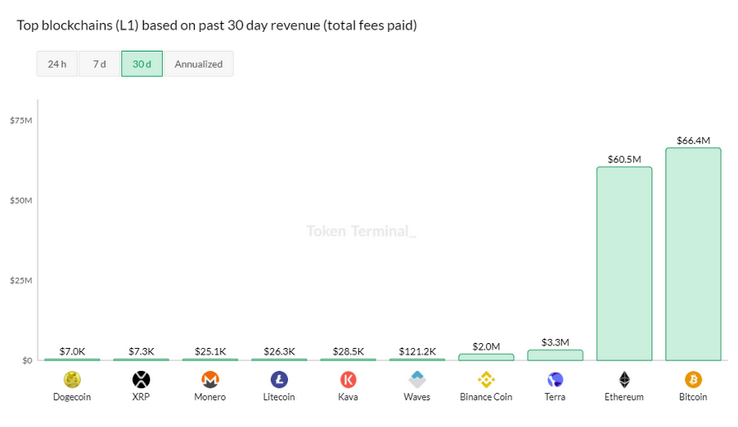Switch to the 24h time range
This screenshot has width=738, height=427.
coord(57,64)
